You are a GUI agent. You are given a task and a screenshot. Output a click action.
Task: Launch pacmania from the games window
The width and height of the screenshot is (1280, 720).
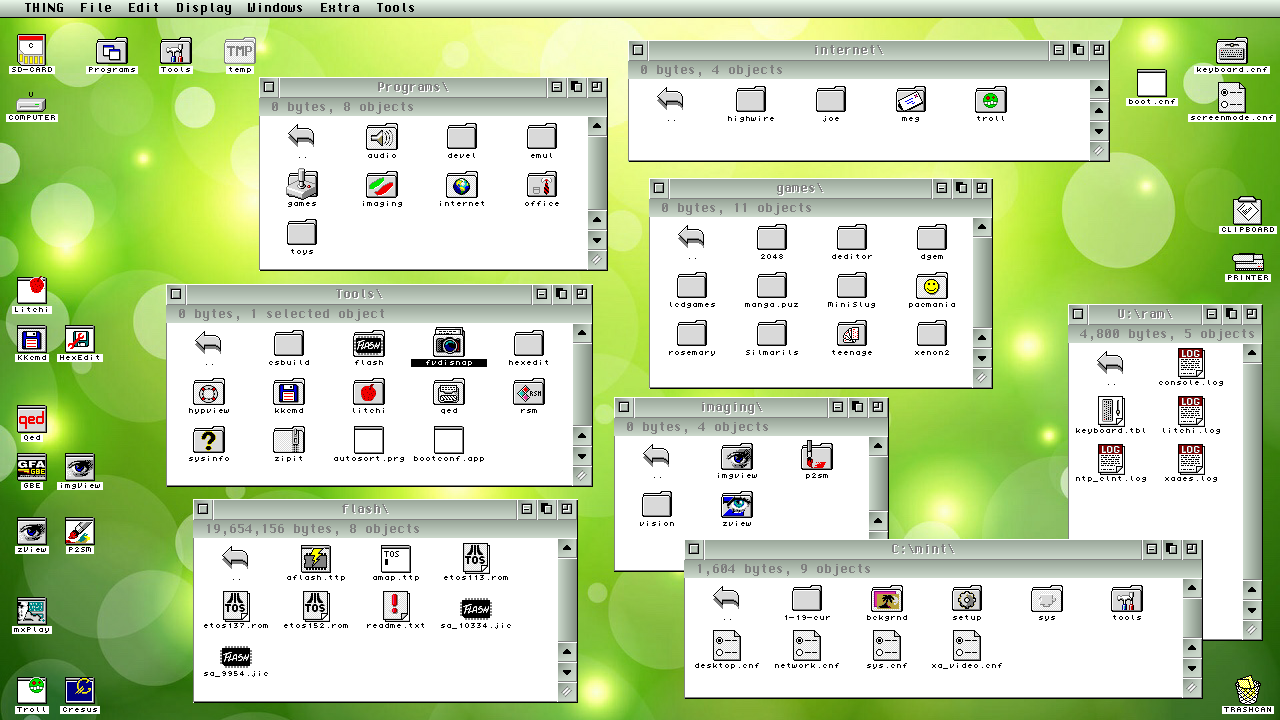pos(931,287)
